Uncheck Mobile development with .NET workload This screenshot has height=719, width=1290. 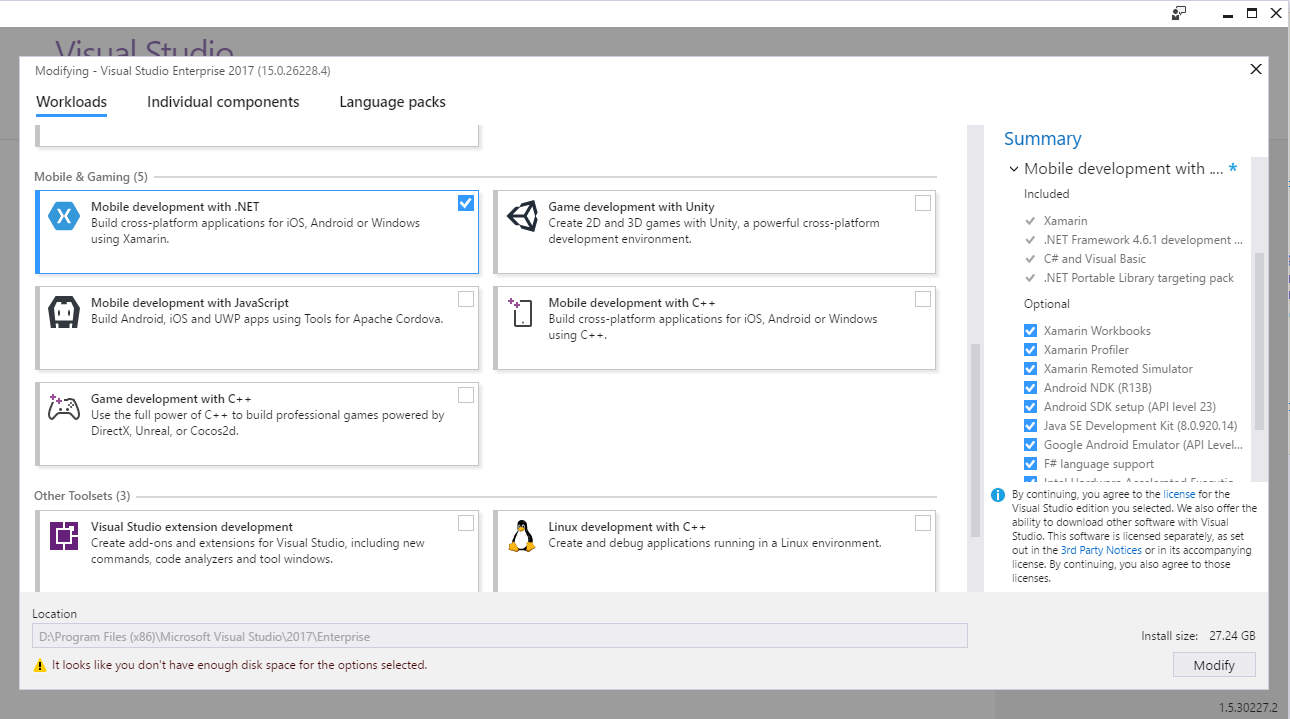click(466, 203)
